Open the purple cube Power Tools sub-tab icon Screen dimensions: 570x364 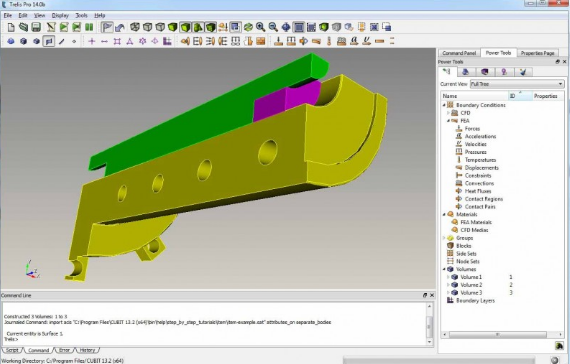click(485, 72)
